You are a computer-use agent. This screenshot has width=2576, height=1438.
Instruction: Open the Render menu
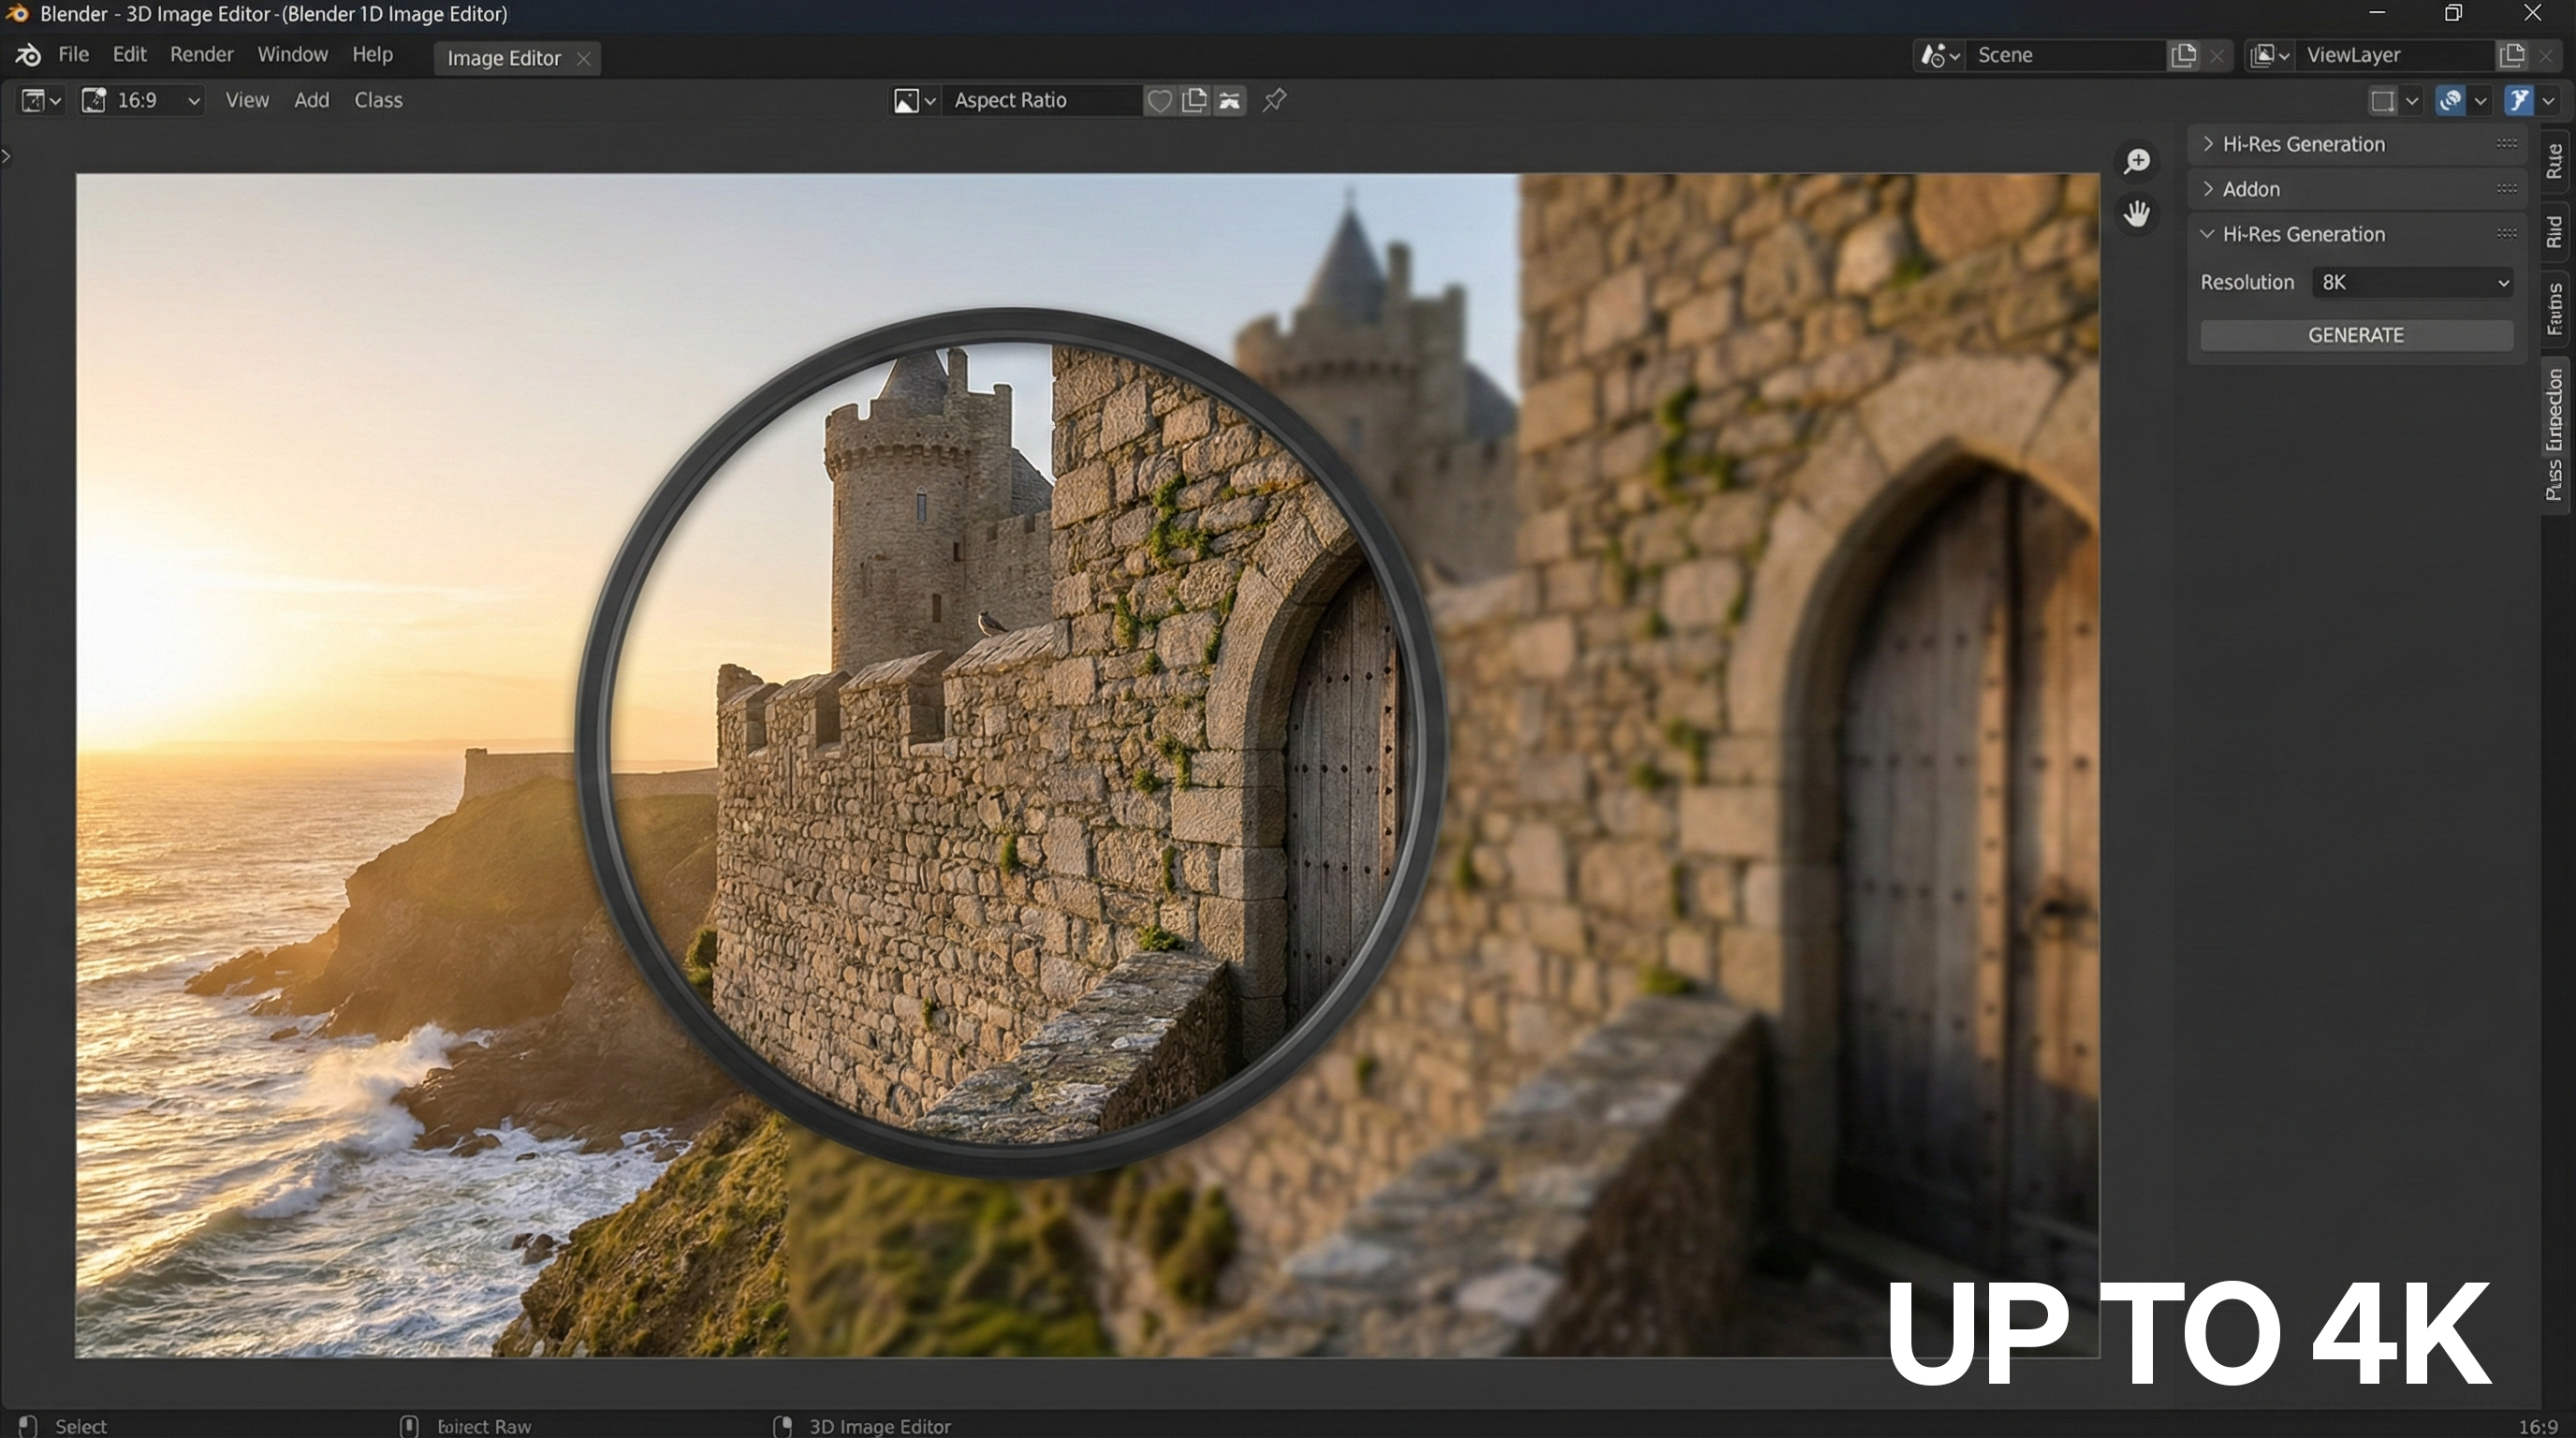[x=201, y=55]
